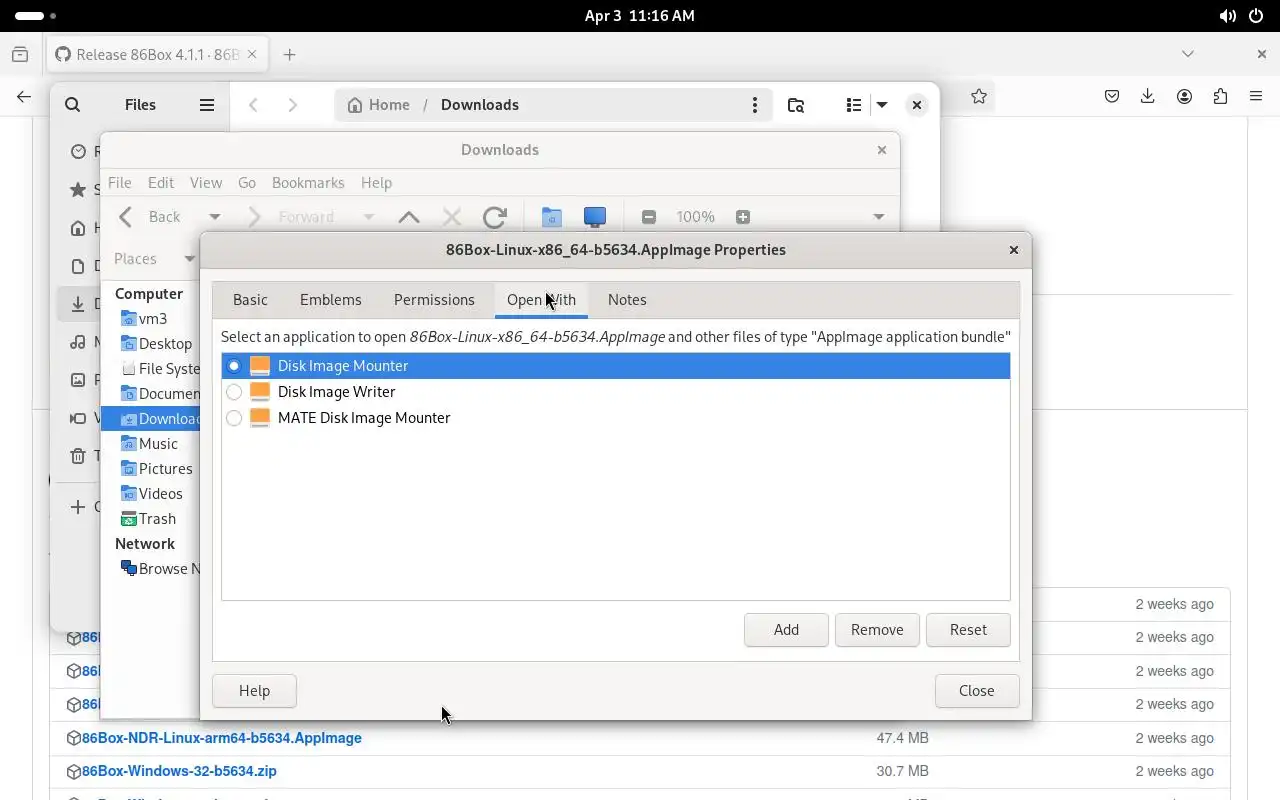Open the Help menu in Downloads window
1280x800 pixels.
coord(376,183)
